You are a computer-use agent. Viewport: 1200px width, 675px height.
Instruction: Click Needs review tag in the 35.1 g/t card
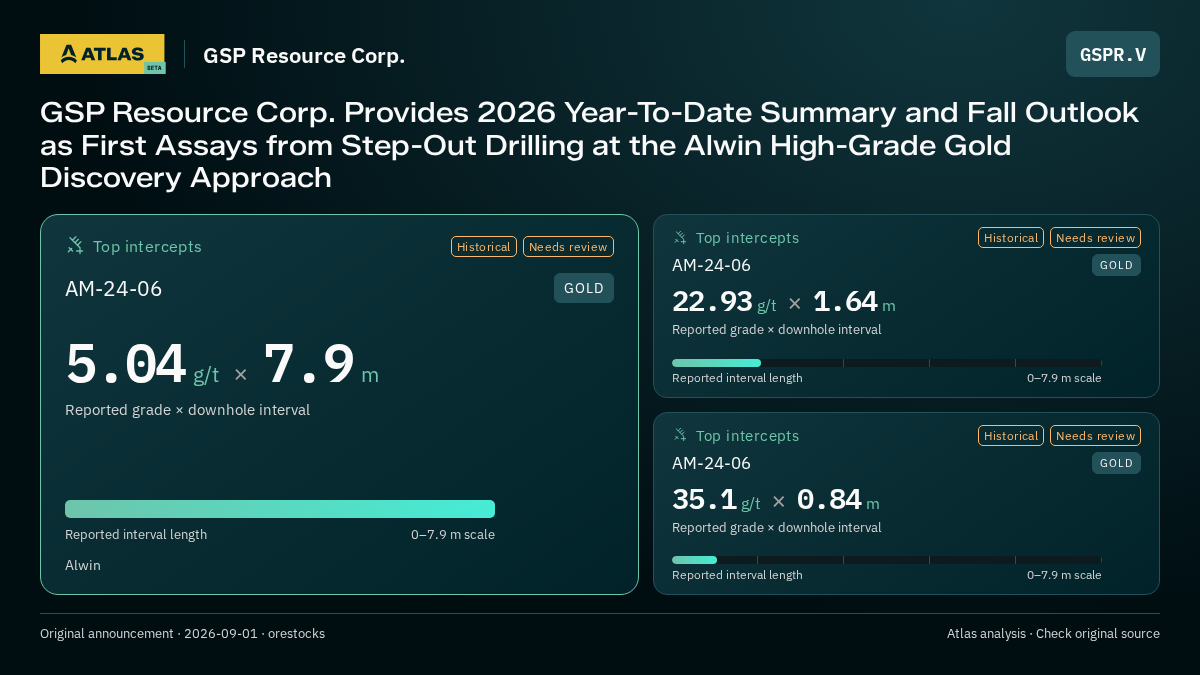[1095, 435]
